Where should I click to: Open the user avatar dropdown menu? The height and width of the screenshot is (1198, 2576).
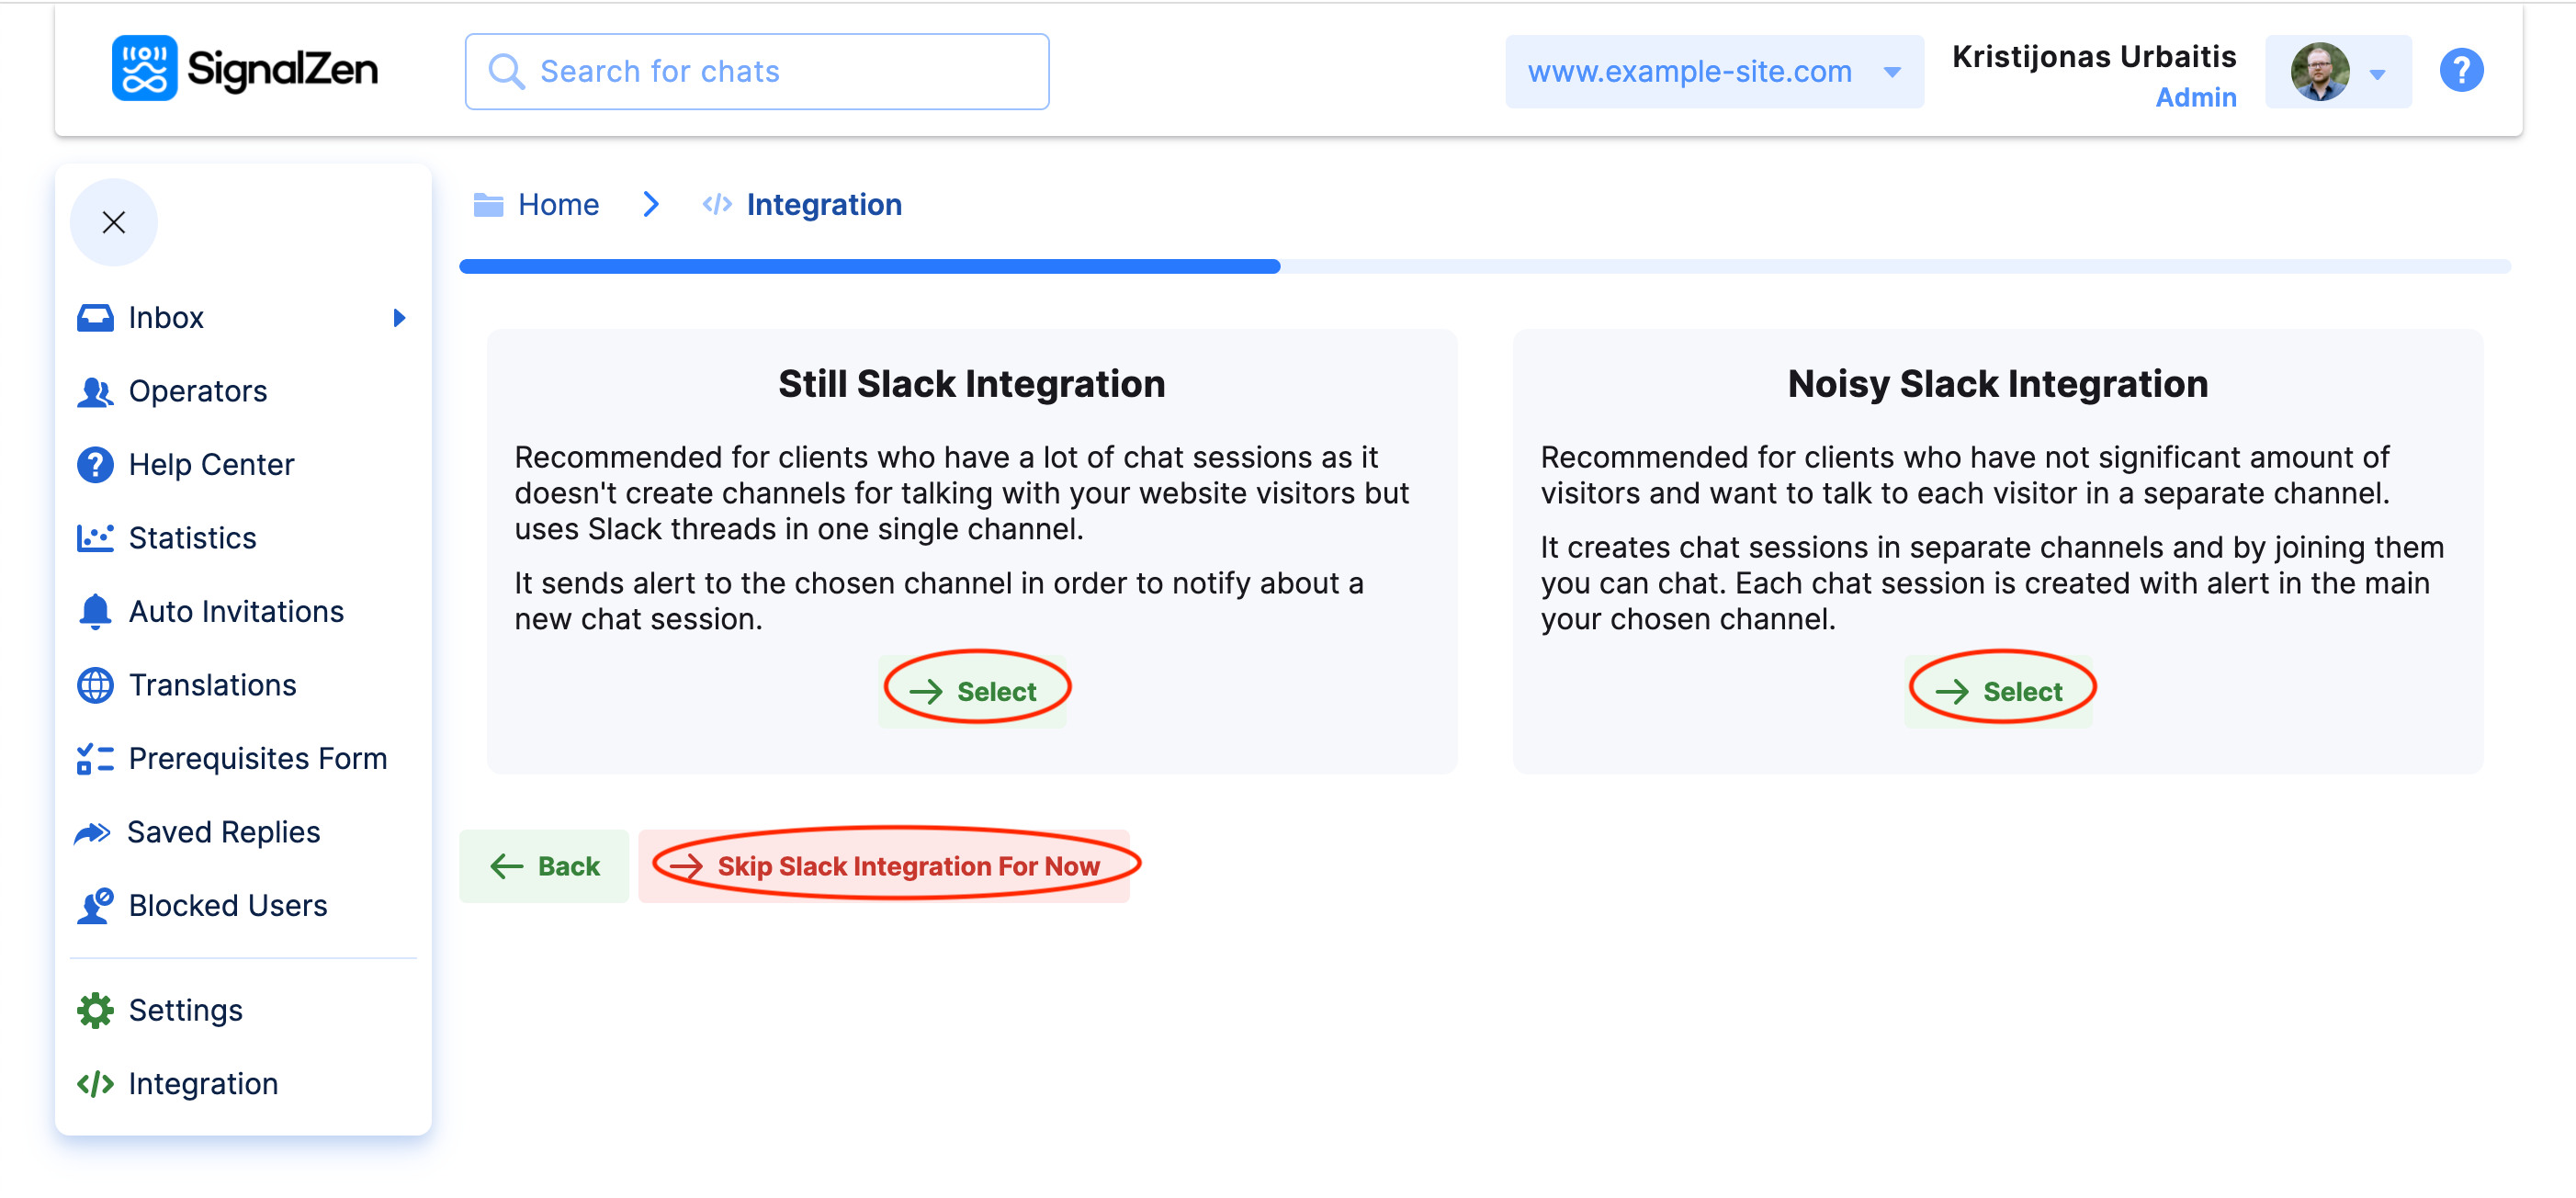pyautogui.click(x=2337, y=72)
